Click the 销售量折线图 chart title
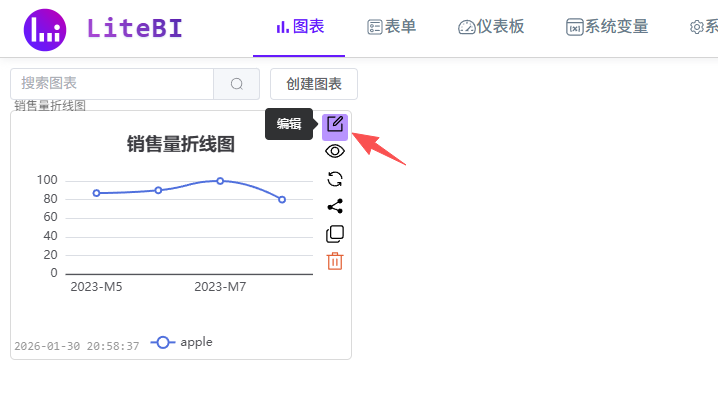Viewport: 718px width, 418px height. [181, 144]
